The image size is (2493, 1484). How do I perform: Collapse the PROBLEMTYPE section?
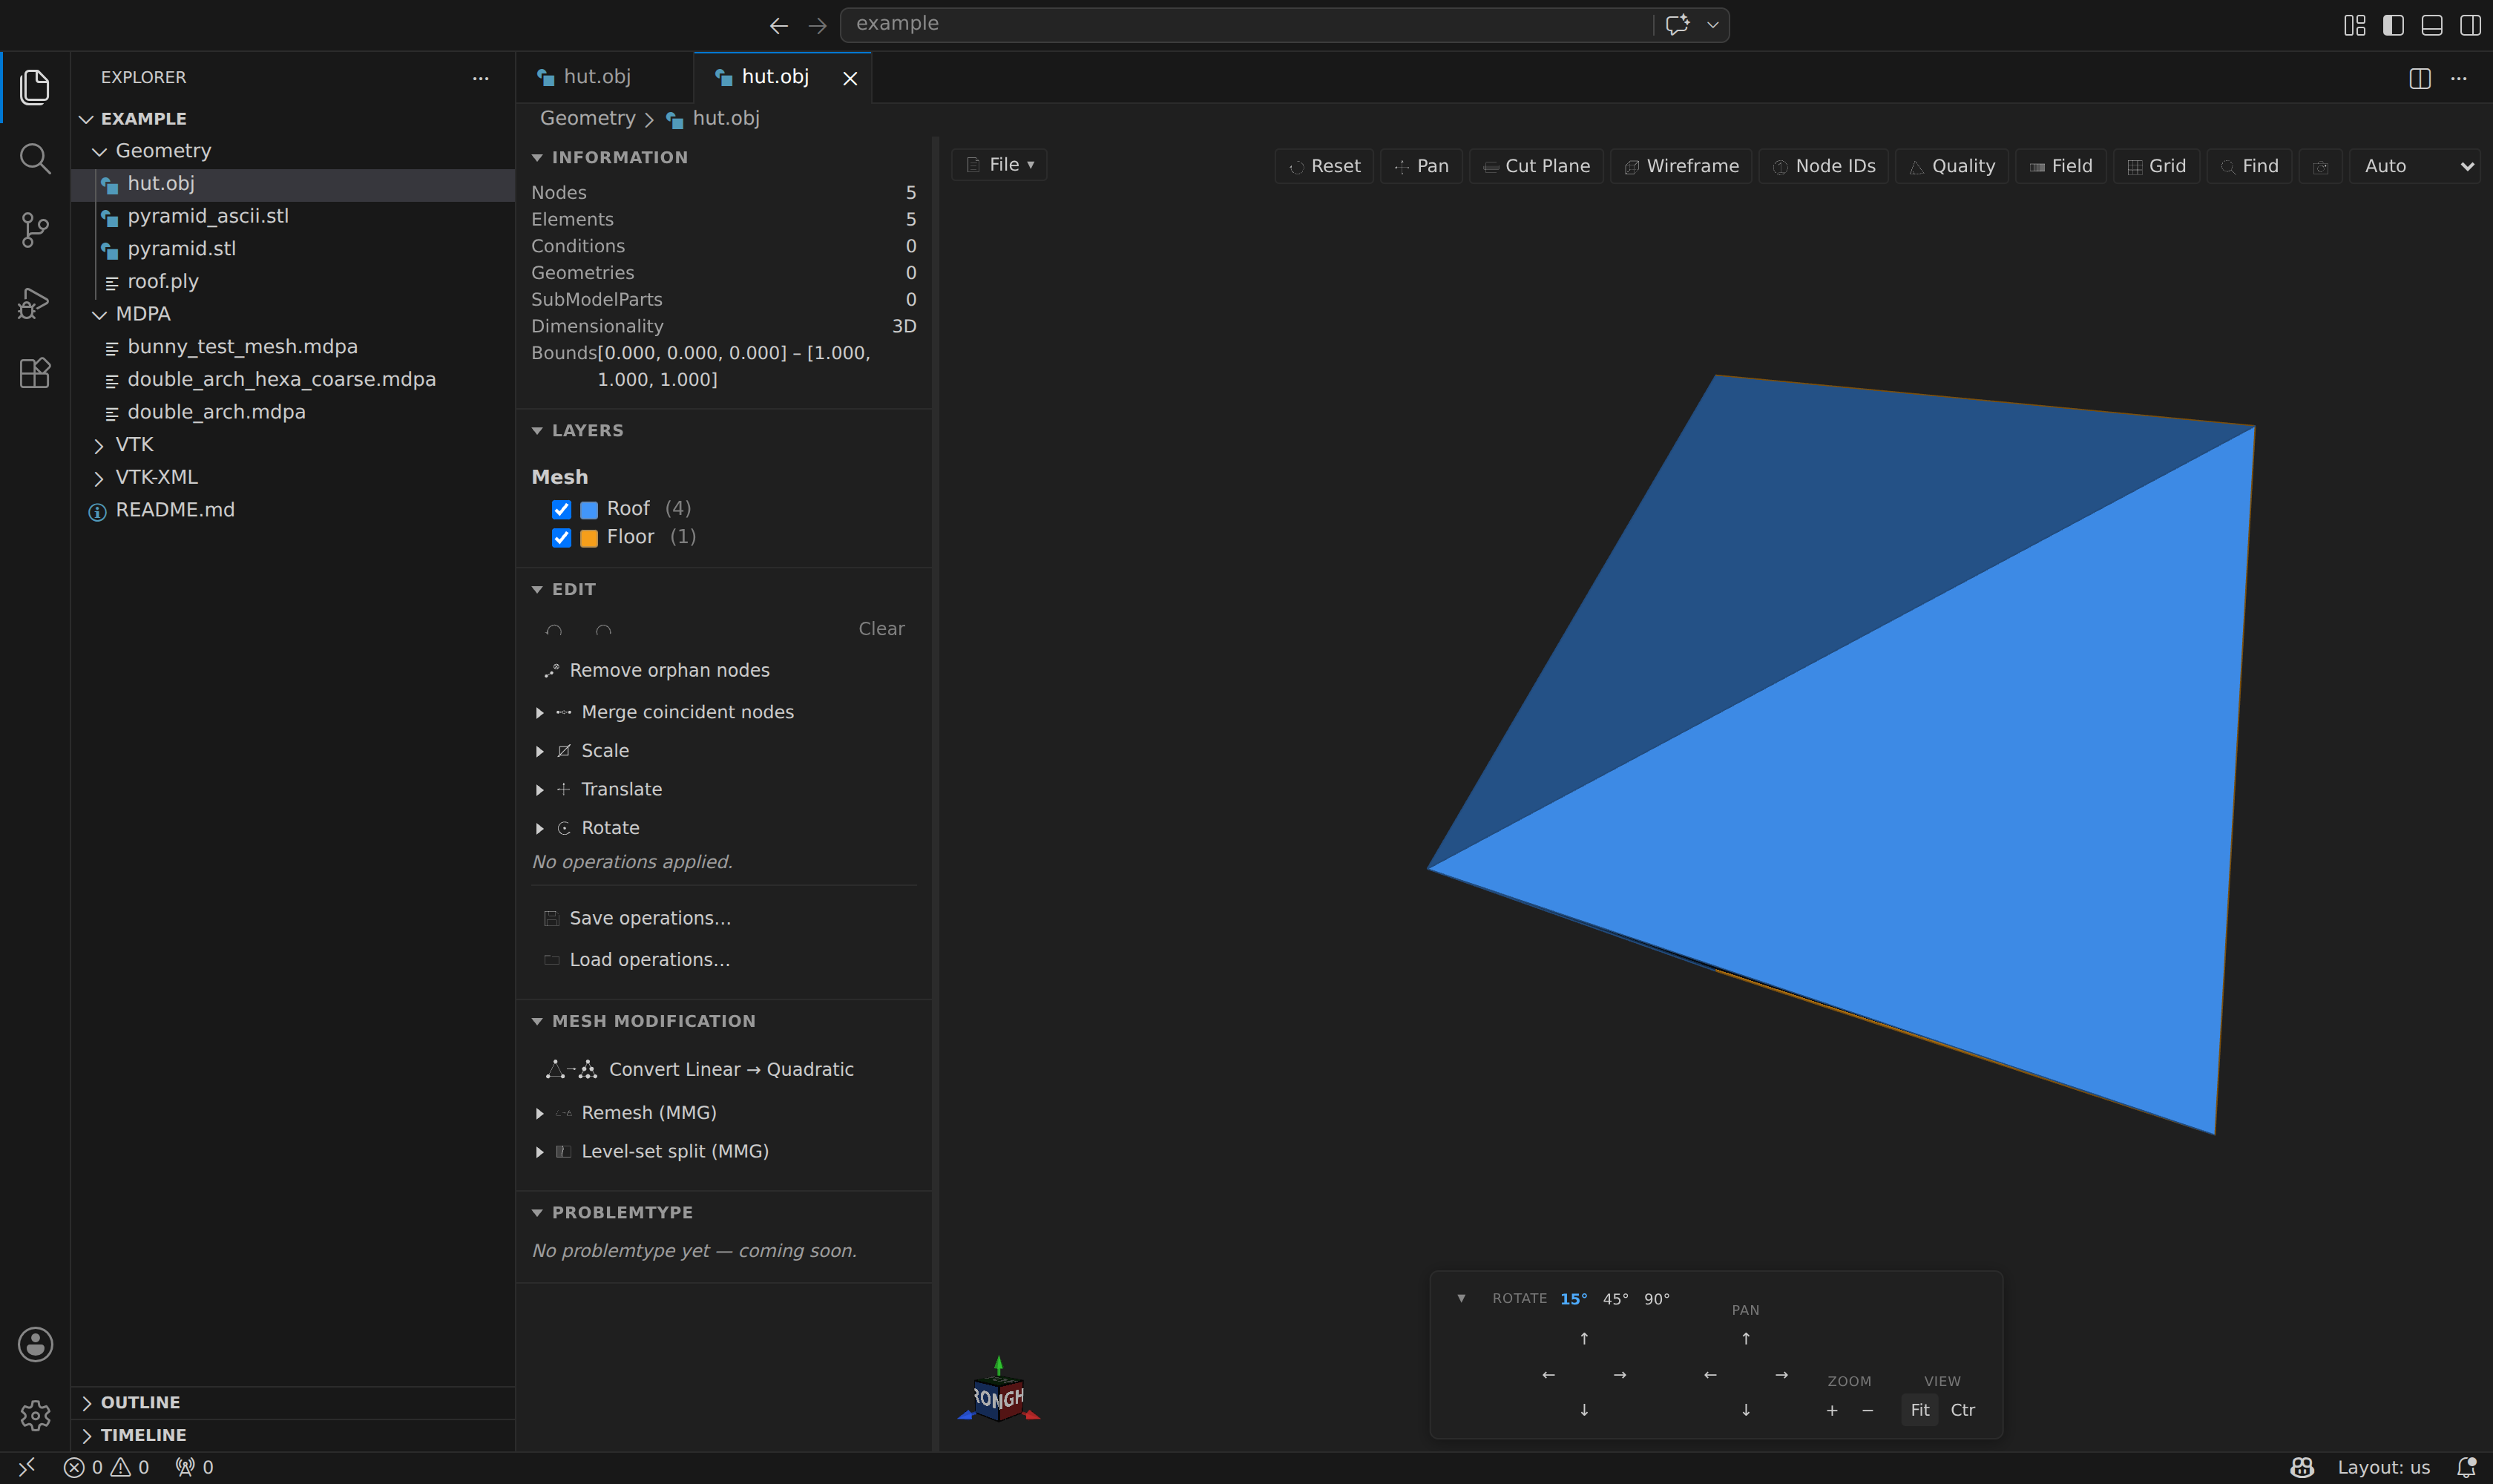(x=613, y=1212)
